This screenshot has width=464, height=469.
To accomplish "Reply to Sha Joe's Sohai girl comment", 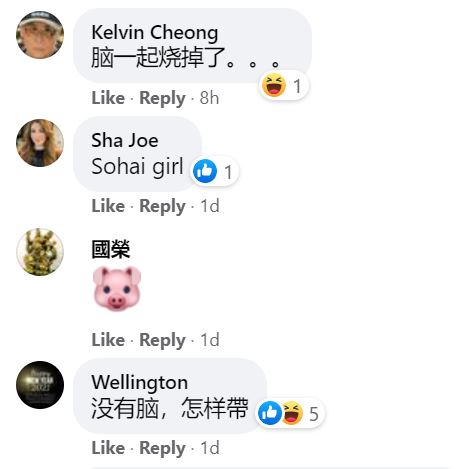I will coord(162,206).
